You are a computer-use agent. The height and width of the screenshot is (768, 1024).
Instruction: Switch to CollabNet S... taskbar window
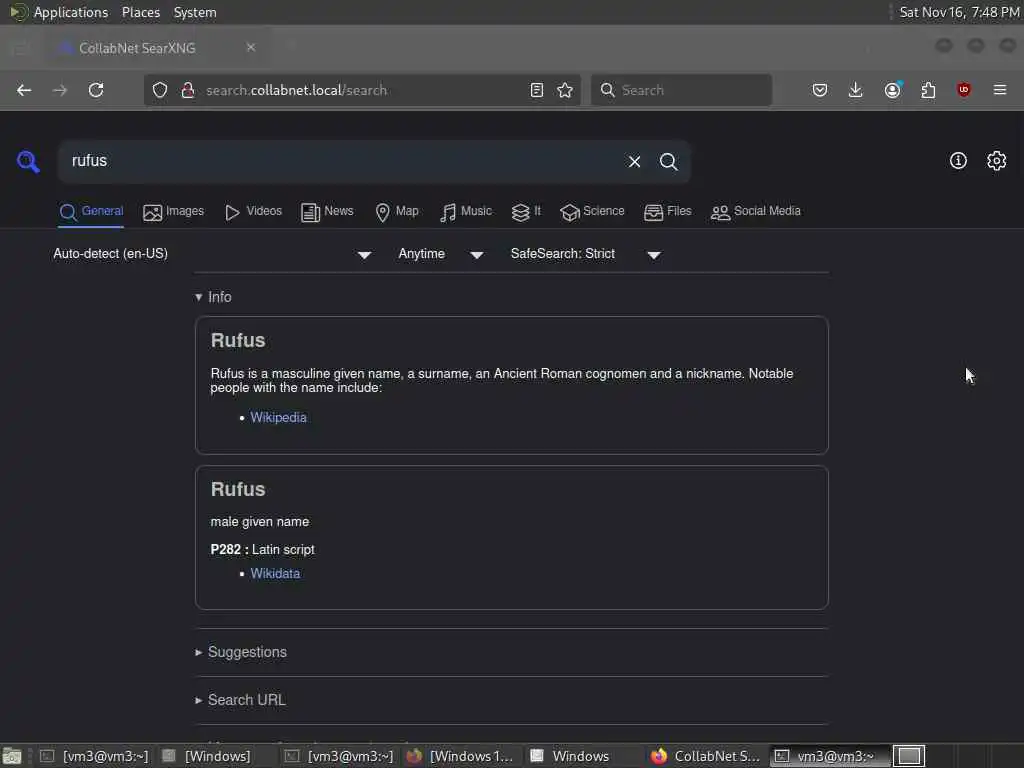[705, 756]
